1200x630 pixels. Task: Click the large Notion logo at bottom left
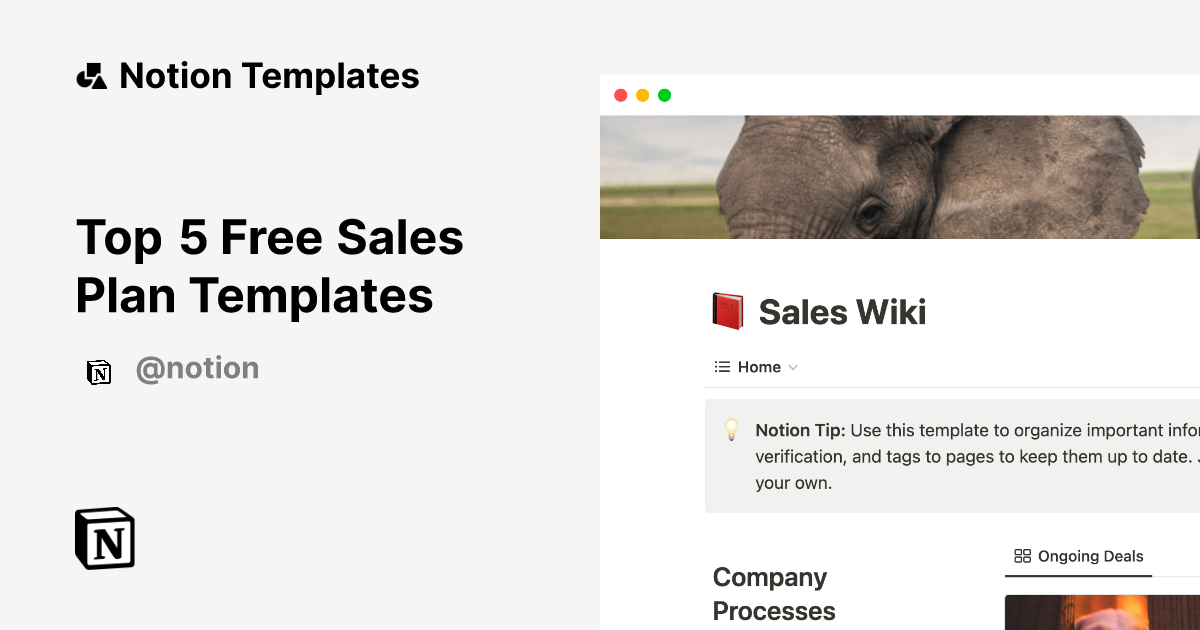pos(105,538)
